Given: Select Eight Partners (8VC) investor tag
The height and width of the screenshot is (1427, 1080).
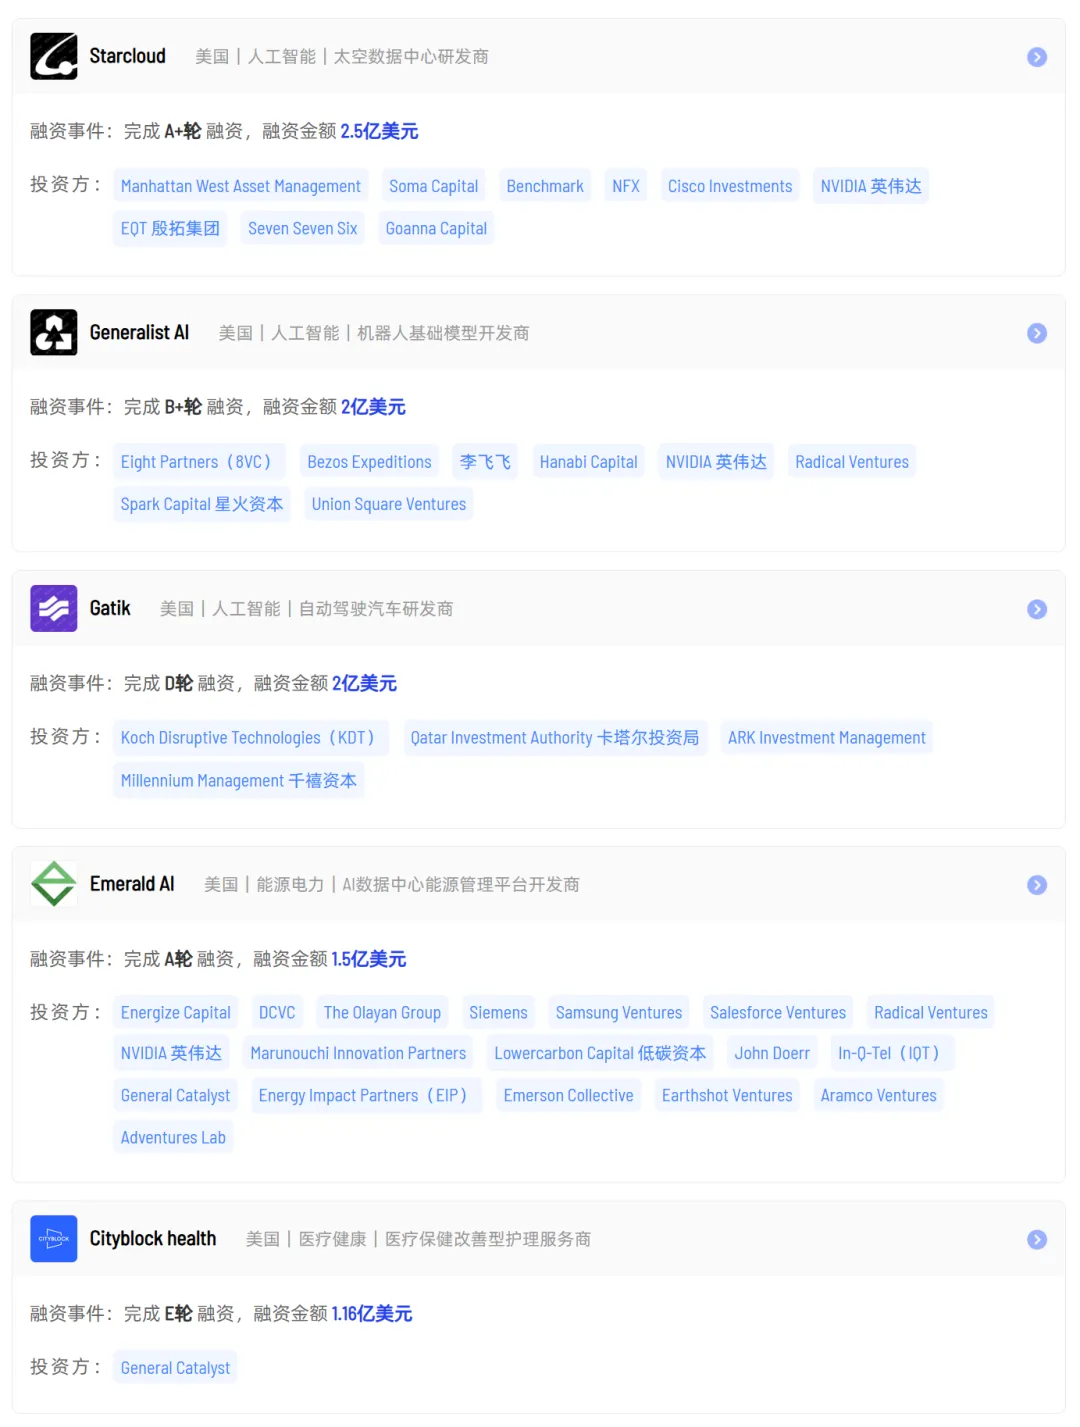Looking at the screenshot, I should (x=199, y=462).
